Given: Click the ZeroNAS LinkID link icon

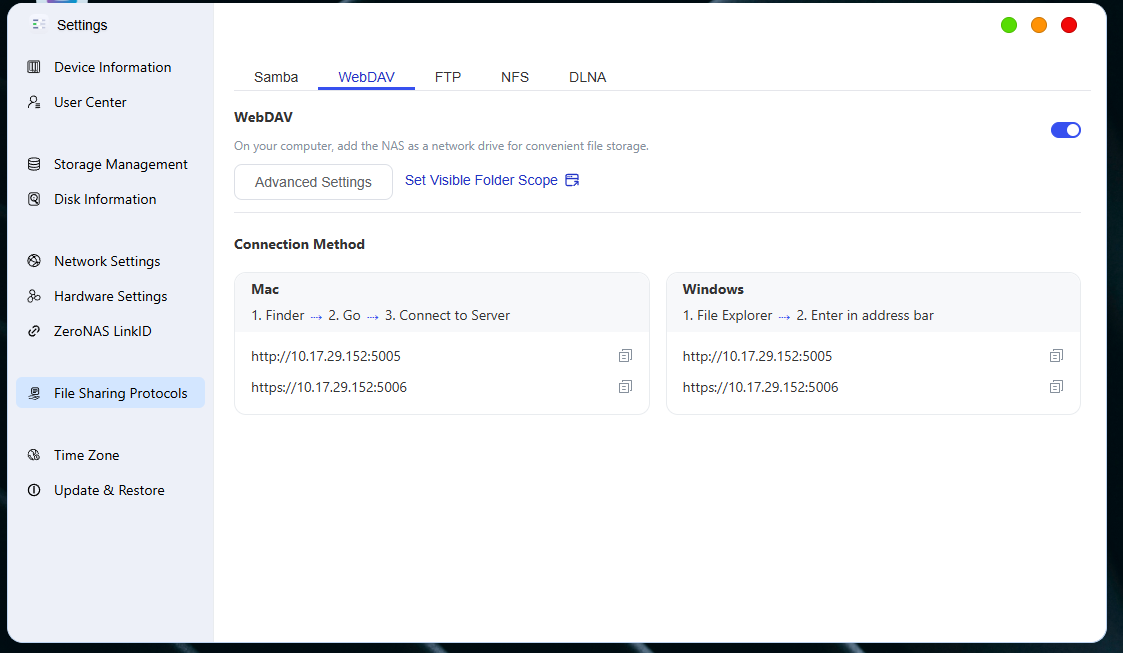Looking at the screenshot, I should click(34, 332).
